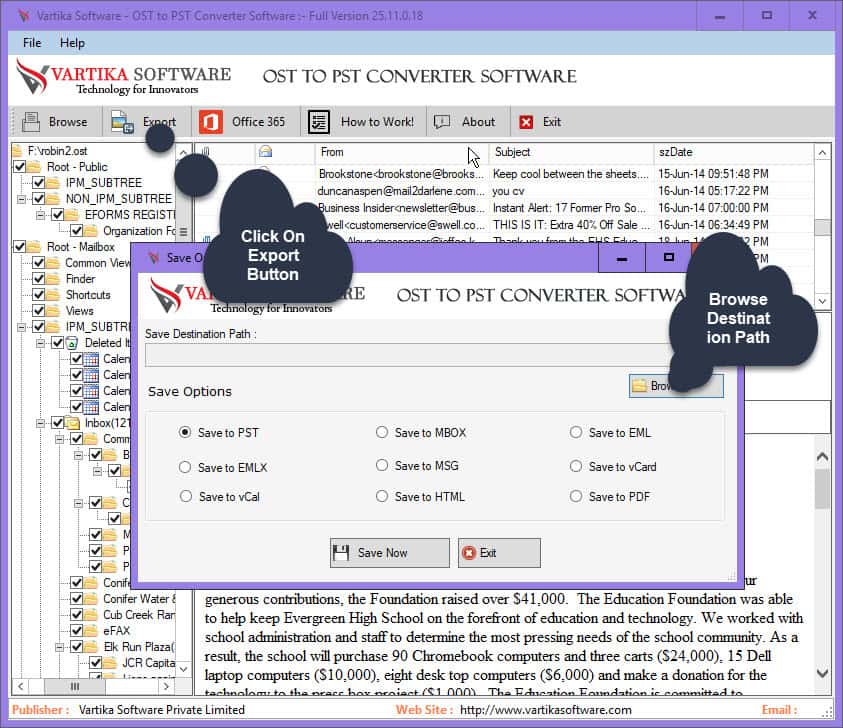
Task: Click the Save Now button
Action: pos(389,553)
